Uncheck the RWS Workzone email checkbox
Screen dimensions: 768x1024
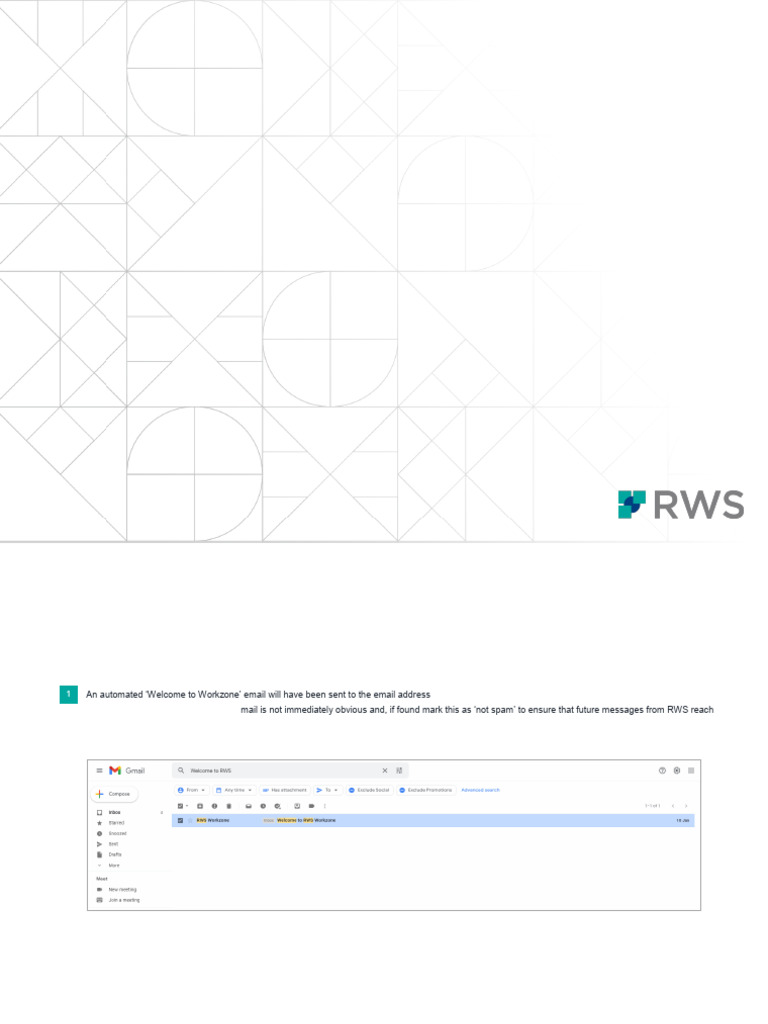pyautogui.click(x=180, y=820)
